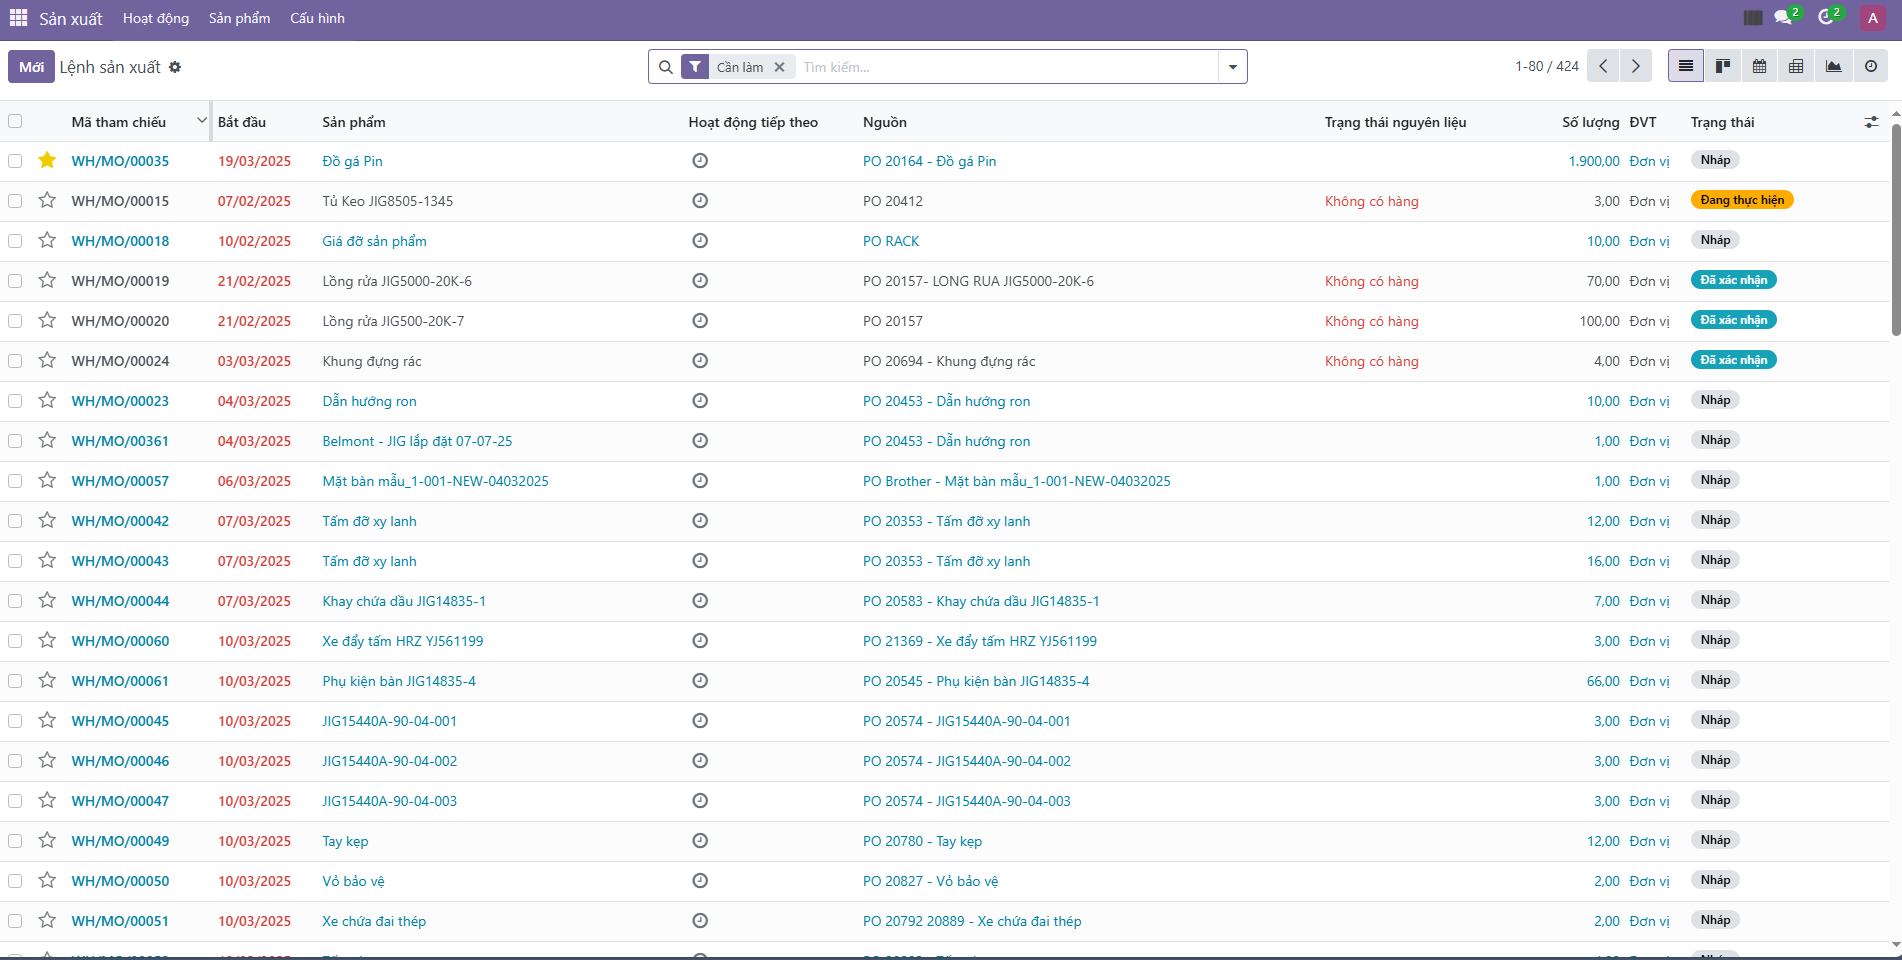
Task: Open source link PO RACK
Action: click(890, 241)
